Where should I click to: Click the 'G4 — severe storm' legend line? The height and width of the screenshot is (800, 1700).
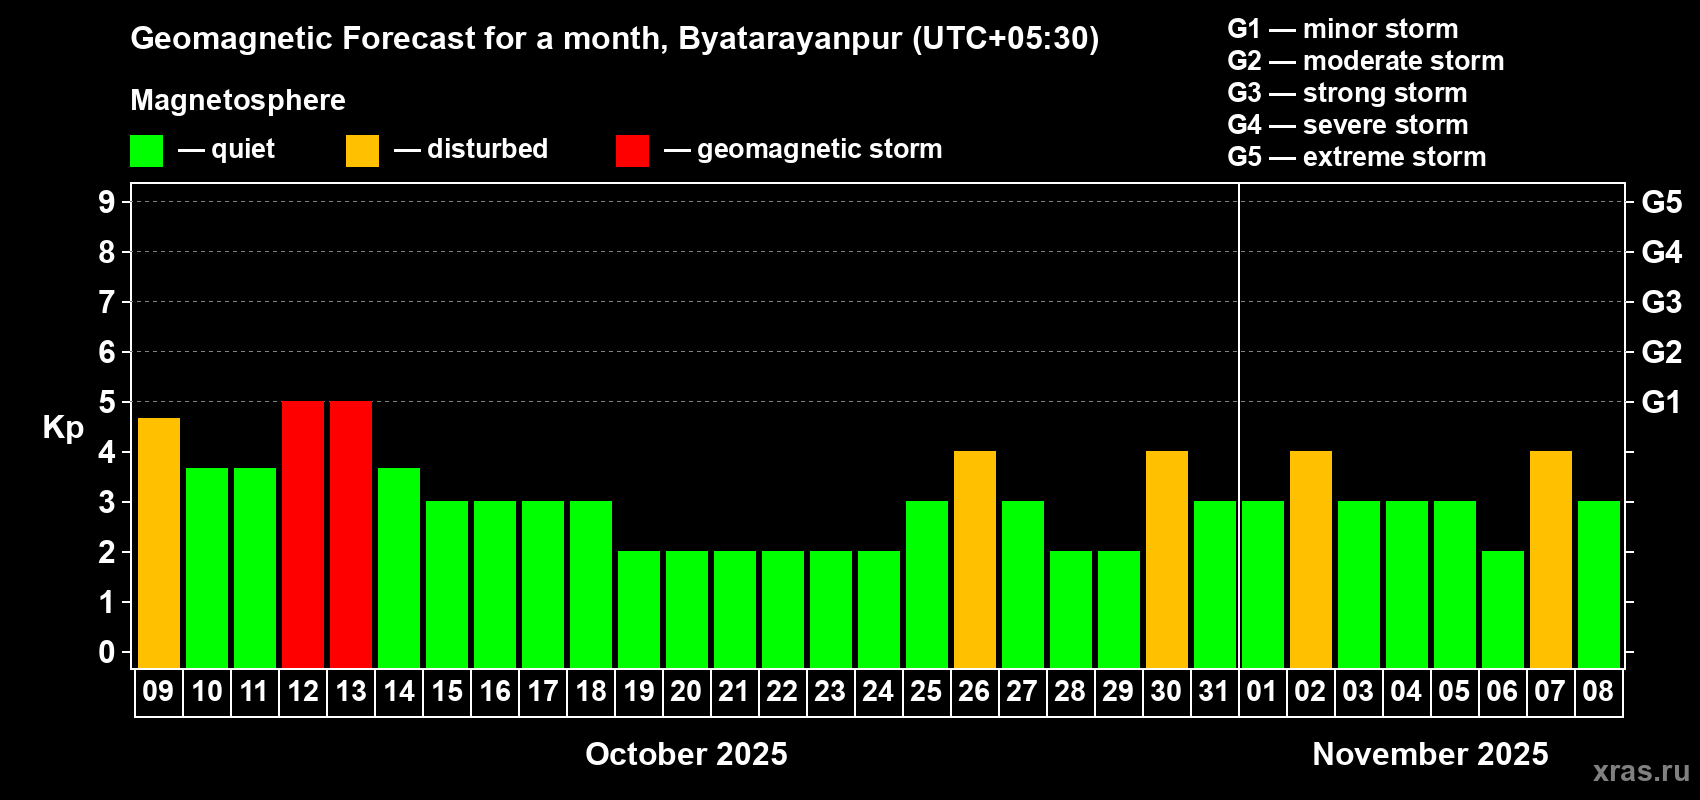click(1348, 125)
